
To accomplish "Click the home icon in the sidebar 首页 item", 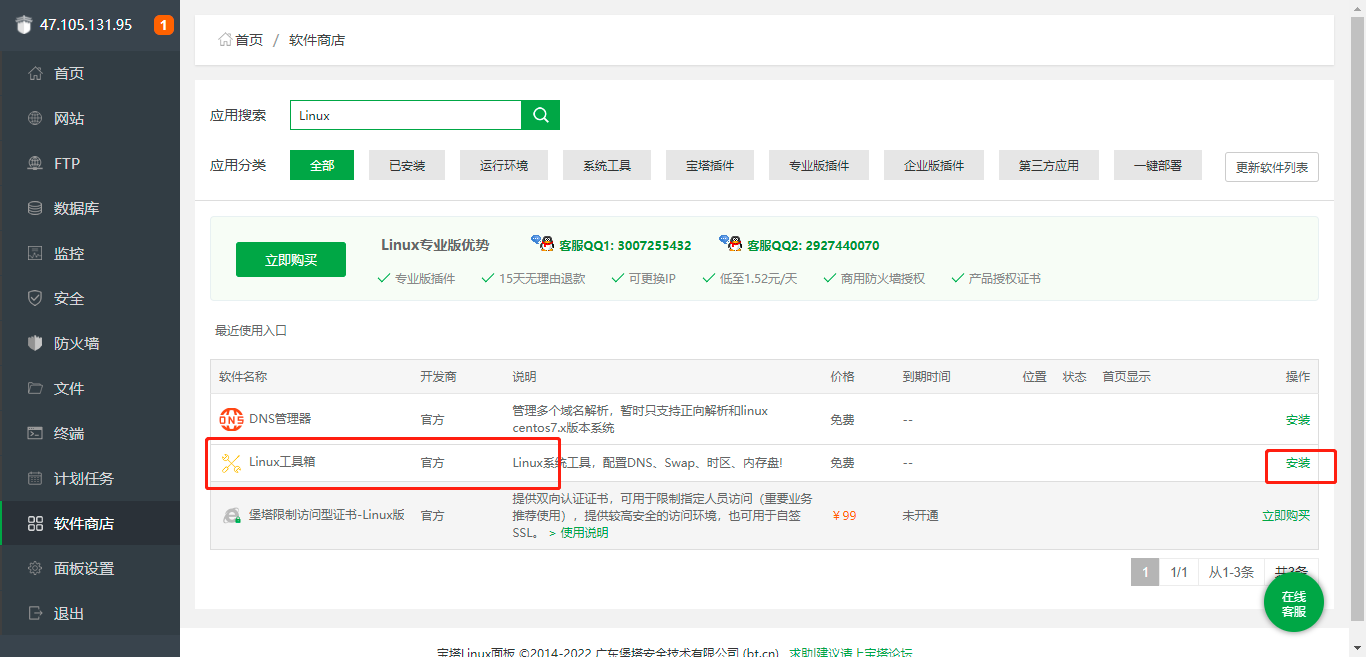I will pos(35,73).
